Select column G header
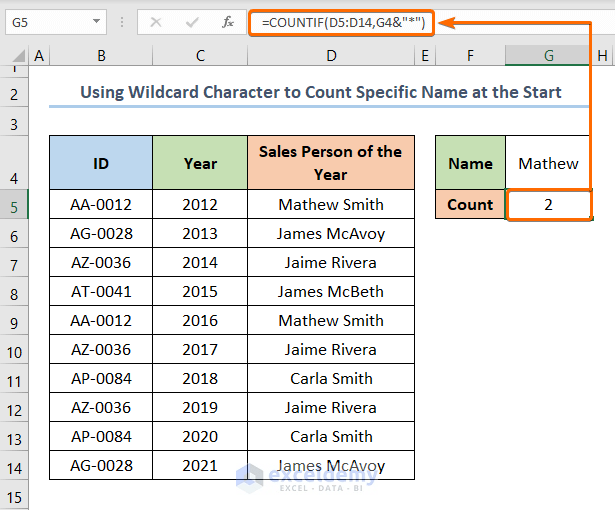This screenshot has height=510, width=615. click(548, 56)
